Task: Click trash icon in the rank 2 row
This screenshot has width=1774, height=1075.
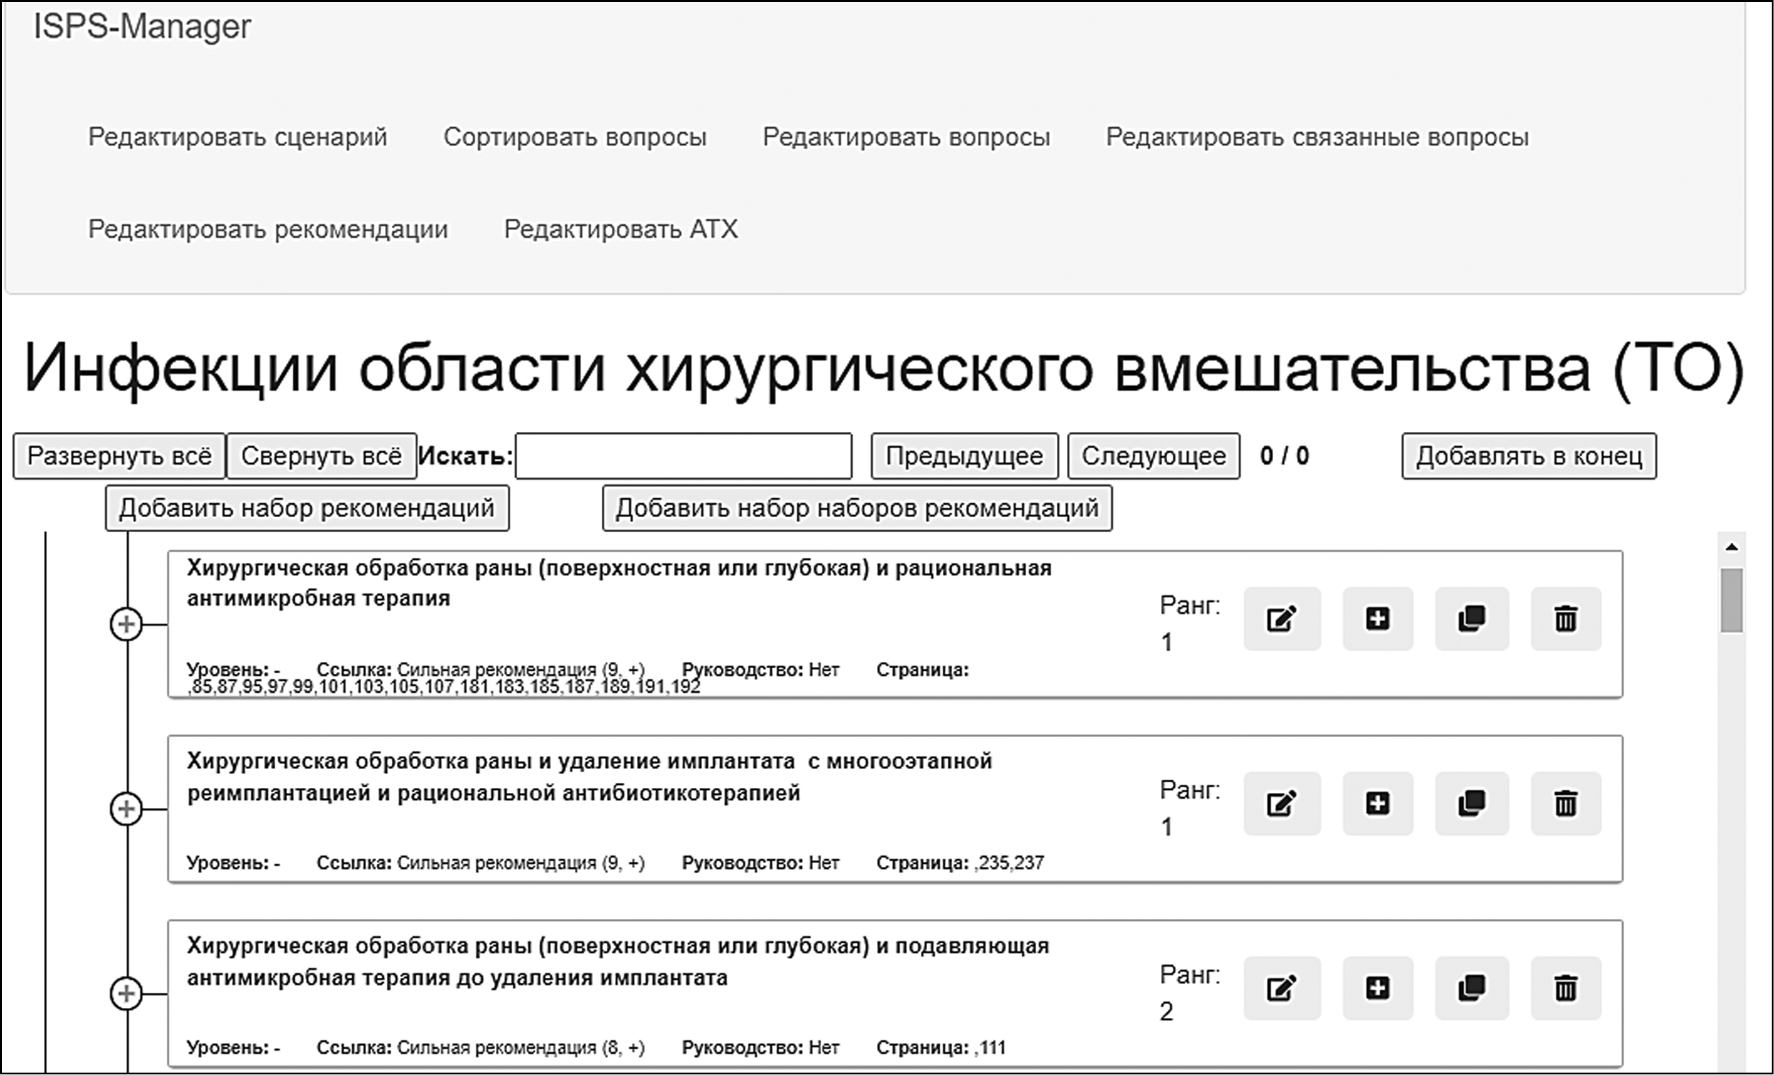Action: pos(1565,988)
